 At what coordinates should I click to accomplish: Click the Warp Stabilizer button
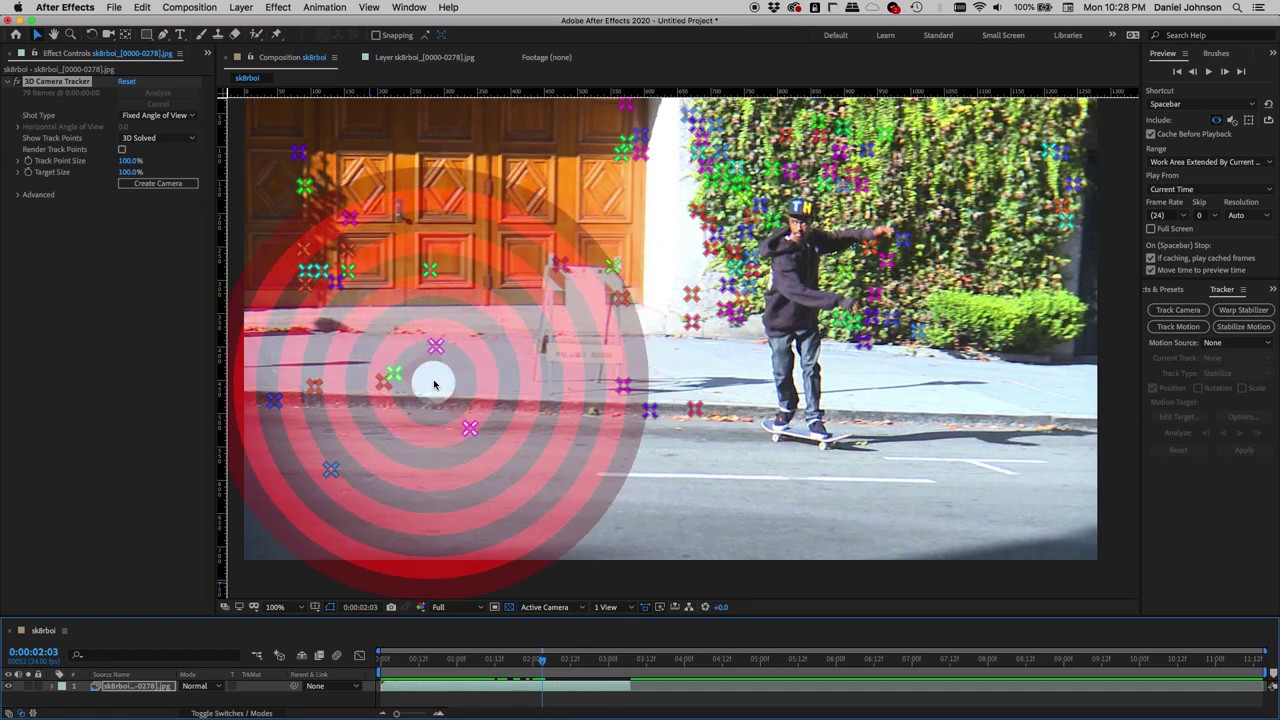point(1243,310)
